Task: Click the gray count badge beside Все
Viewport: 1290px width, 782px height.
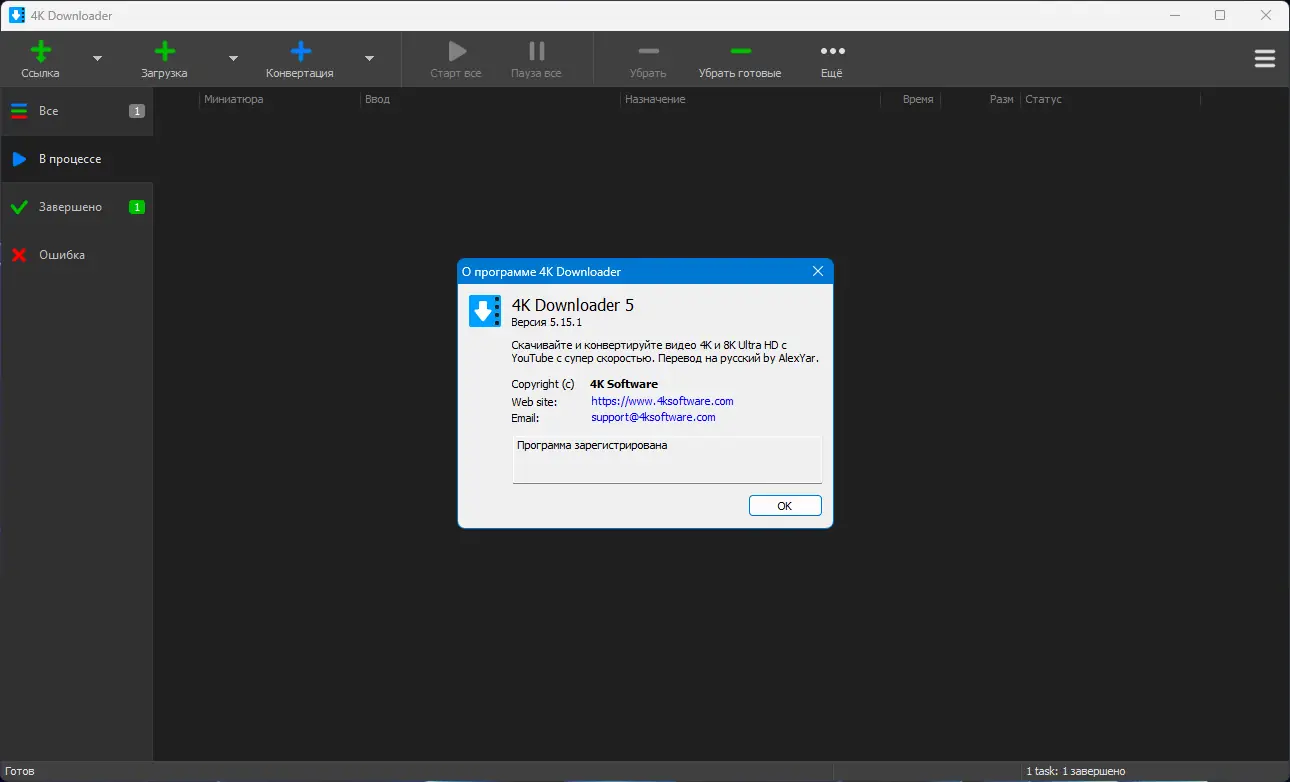Action: [137, 111]
